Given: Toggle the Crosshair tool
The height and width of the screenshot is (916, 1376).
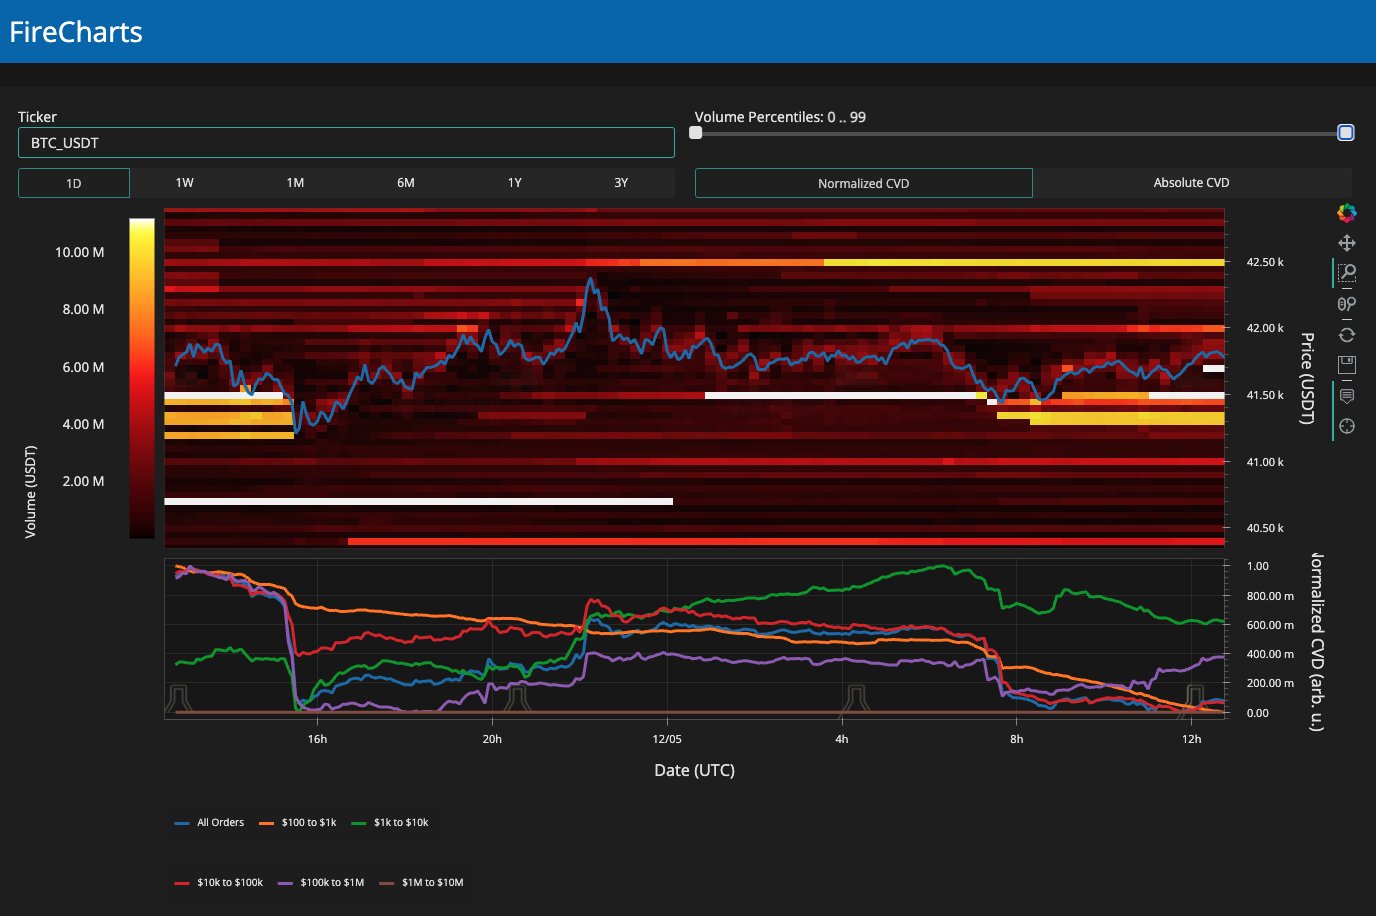Looking at the screenshot, I should tap(1347, 426).
